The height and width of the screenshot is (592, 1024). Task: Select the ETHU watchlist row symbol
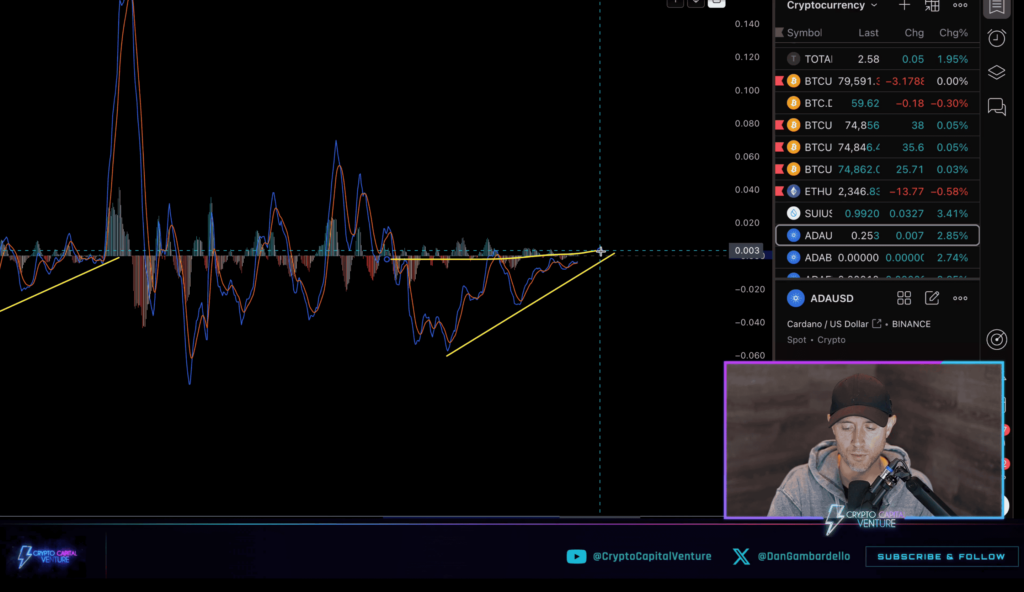(818, 191)
